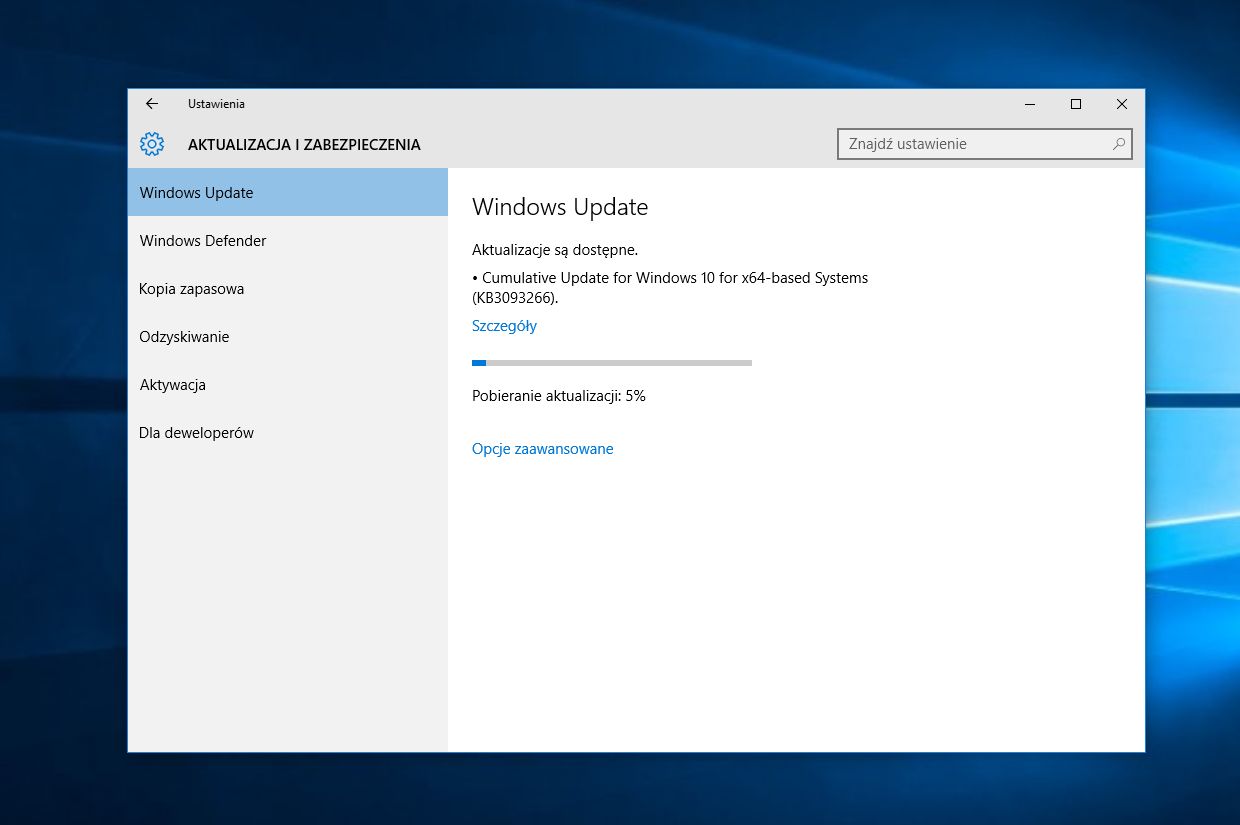The height and width of the screenshot is (825, 1240).
Task: Open Windows Defender section
Action: [288, 240]
